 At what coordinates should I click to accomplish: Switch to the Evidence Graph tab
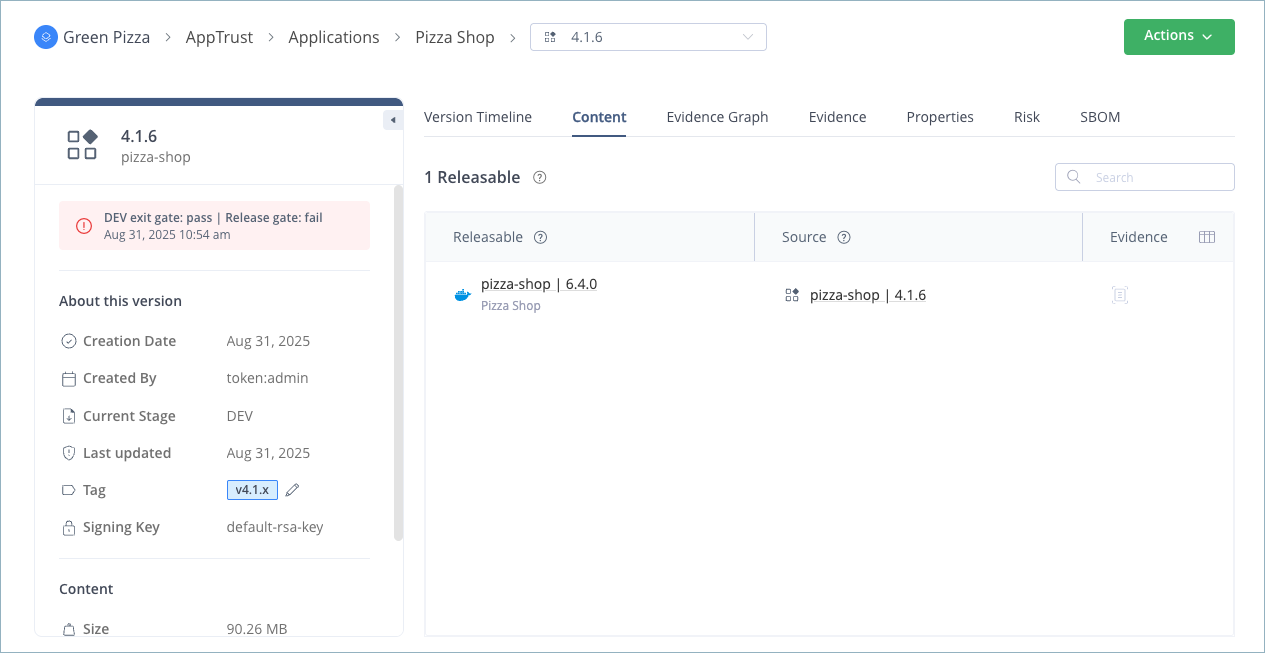coord(717,117)
